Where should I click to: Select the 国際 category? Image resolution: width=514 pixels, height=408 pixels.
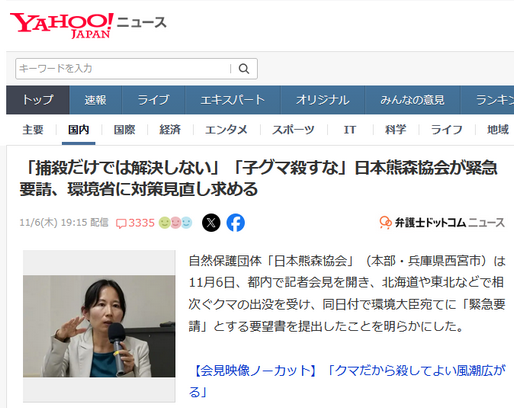(x=125, y=130)
